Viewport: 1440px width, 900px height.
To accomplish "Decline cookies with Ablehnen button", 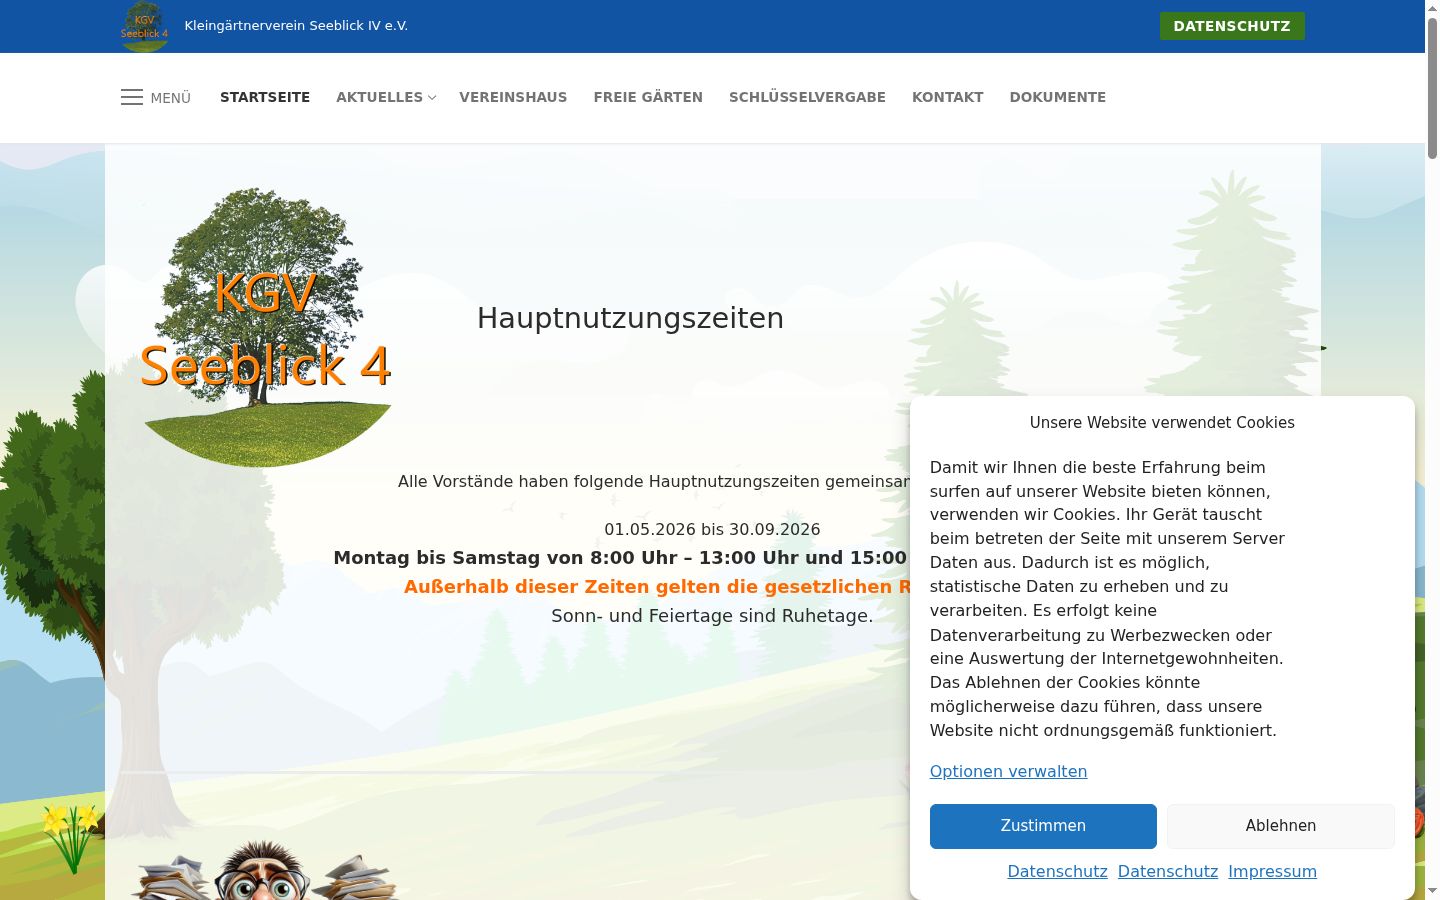I will [x=1281, y=826].
